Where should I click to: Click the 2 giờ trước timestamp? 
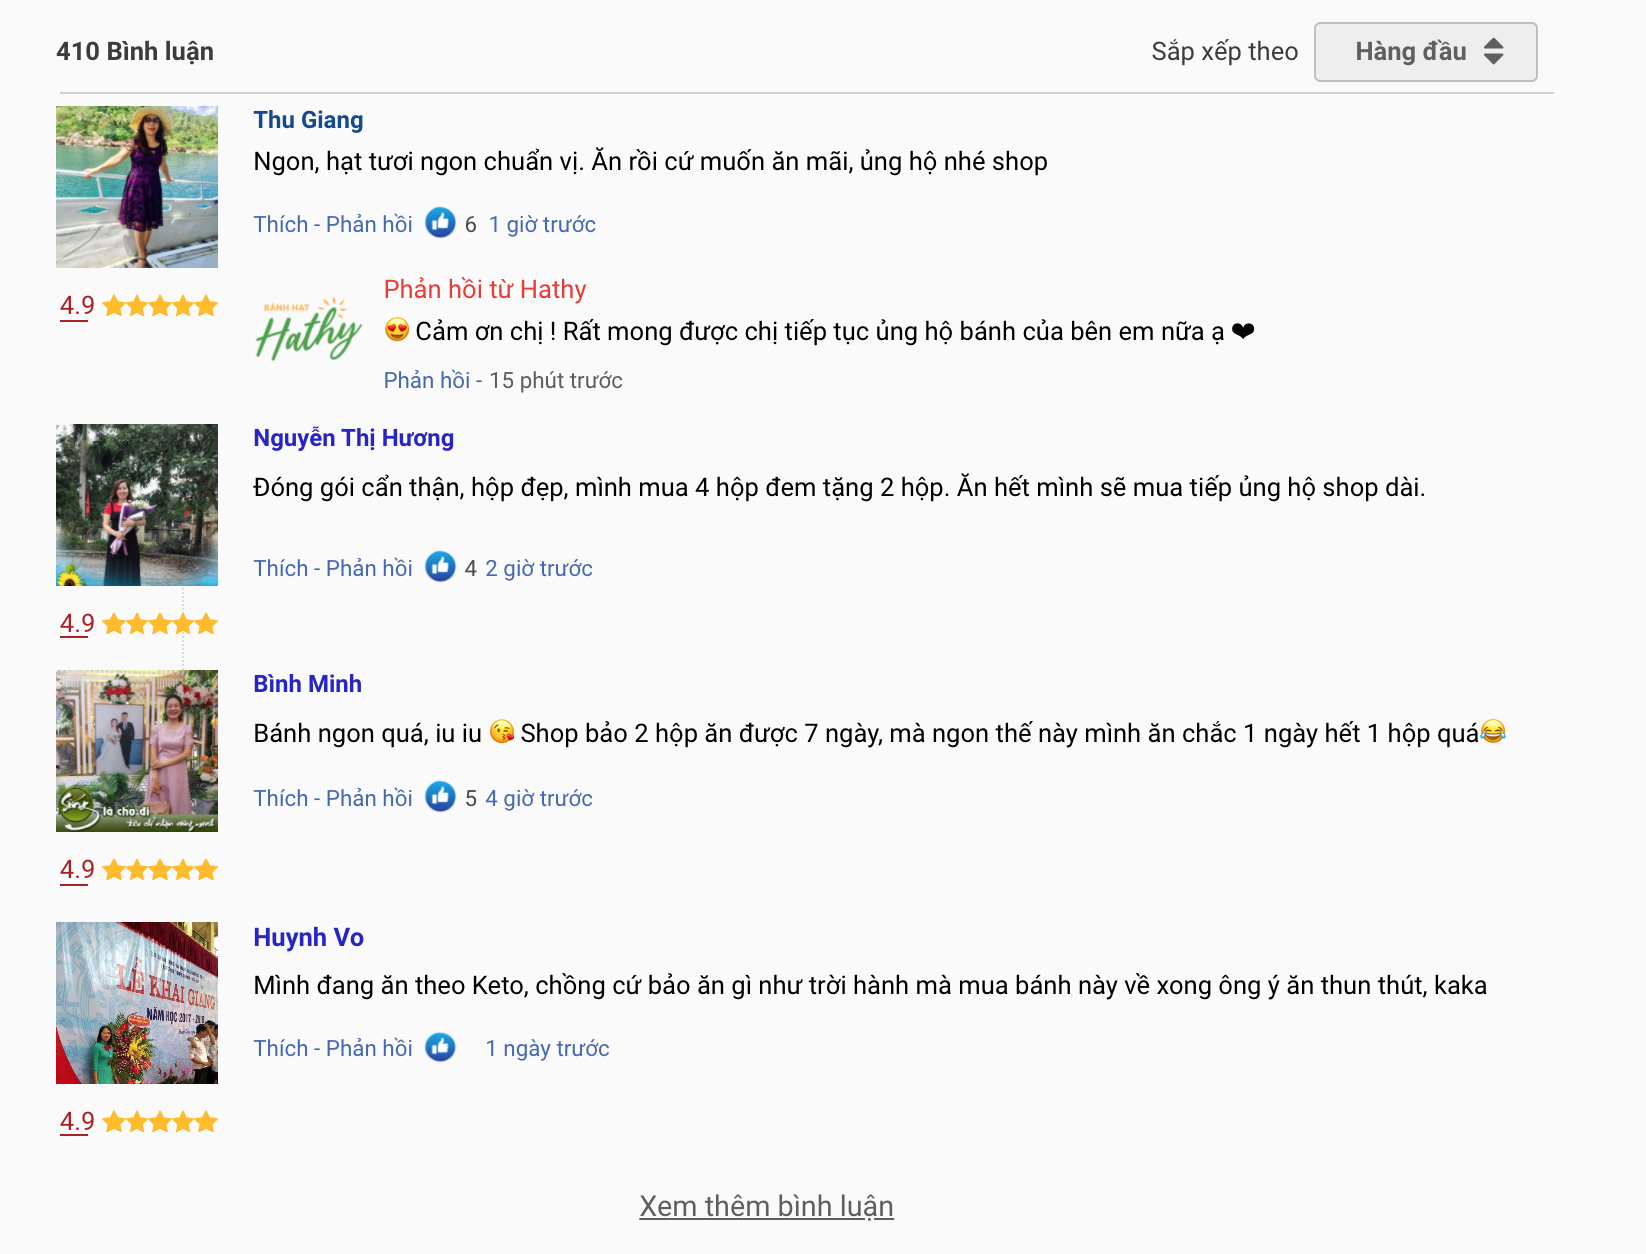point(539,568)
